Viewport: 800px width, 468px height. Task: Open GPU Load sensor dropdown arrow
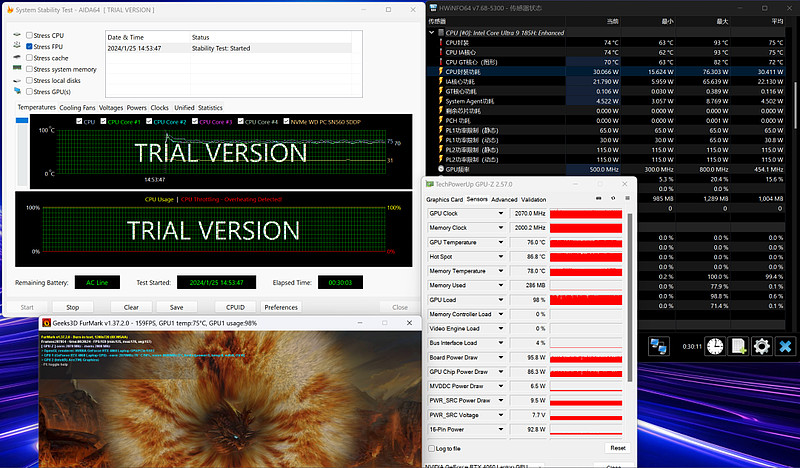coord(501,300)
